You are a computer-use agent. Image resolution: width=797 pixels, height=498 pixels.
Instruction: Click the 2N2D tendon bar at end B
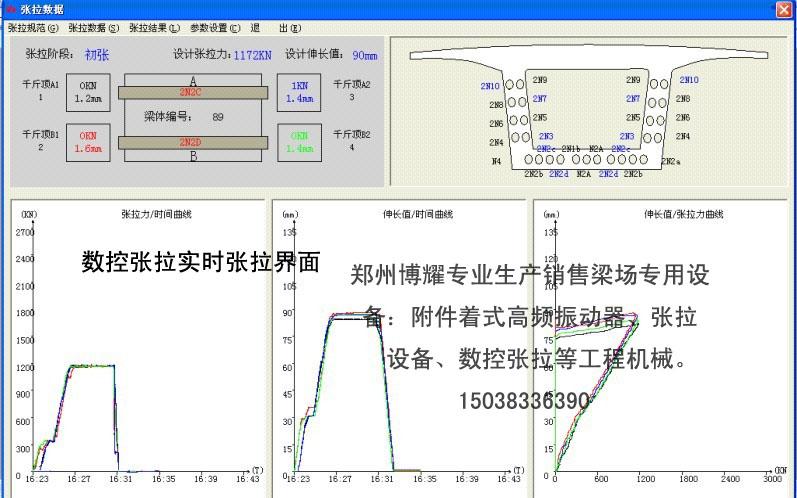[x=193, y=142]
